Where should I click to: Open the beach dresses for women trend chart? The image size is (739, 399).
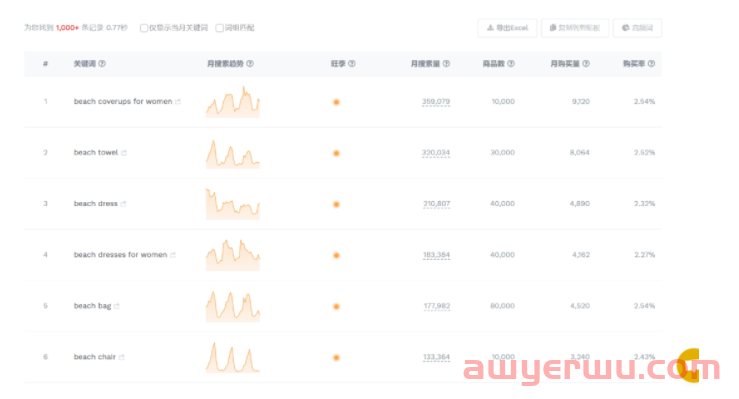[233, 255]
